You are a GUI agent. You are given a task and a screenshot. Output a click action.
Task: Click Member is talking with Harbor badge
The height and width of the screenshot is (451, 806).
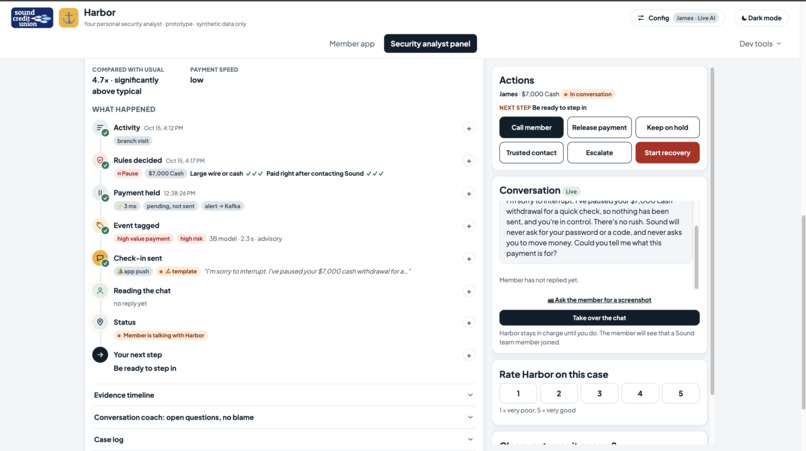(x=160, y=335)
